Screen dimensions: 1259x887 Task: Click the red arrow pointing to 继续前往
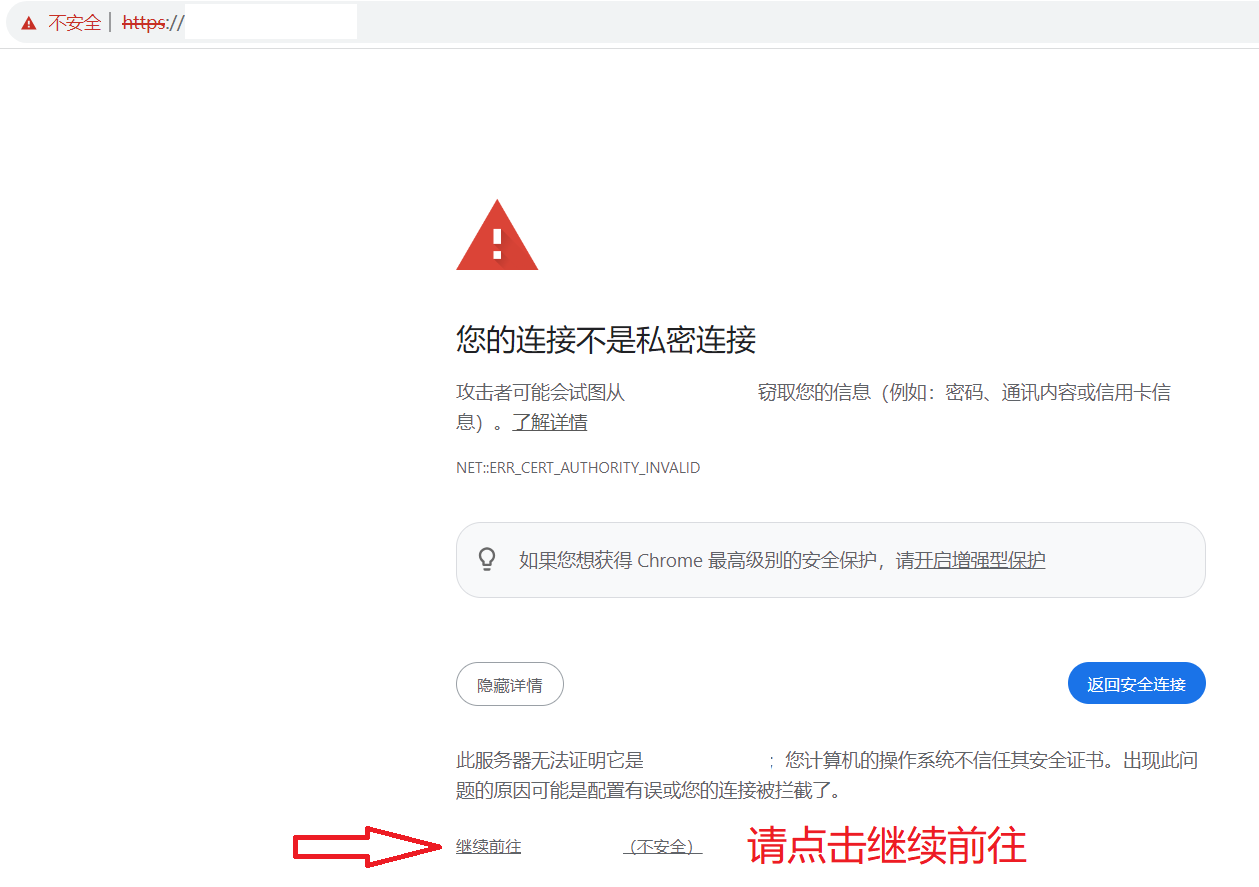(367, 847)
